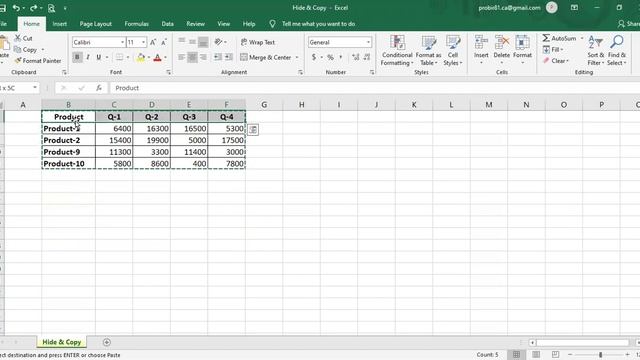Expand AutoSum dropdown arrow

582,38
